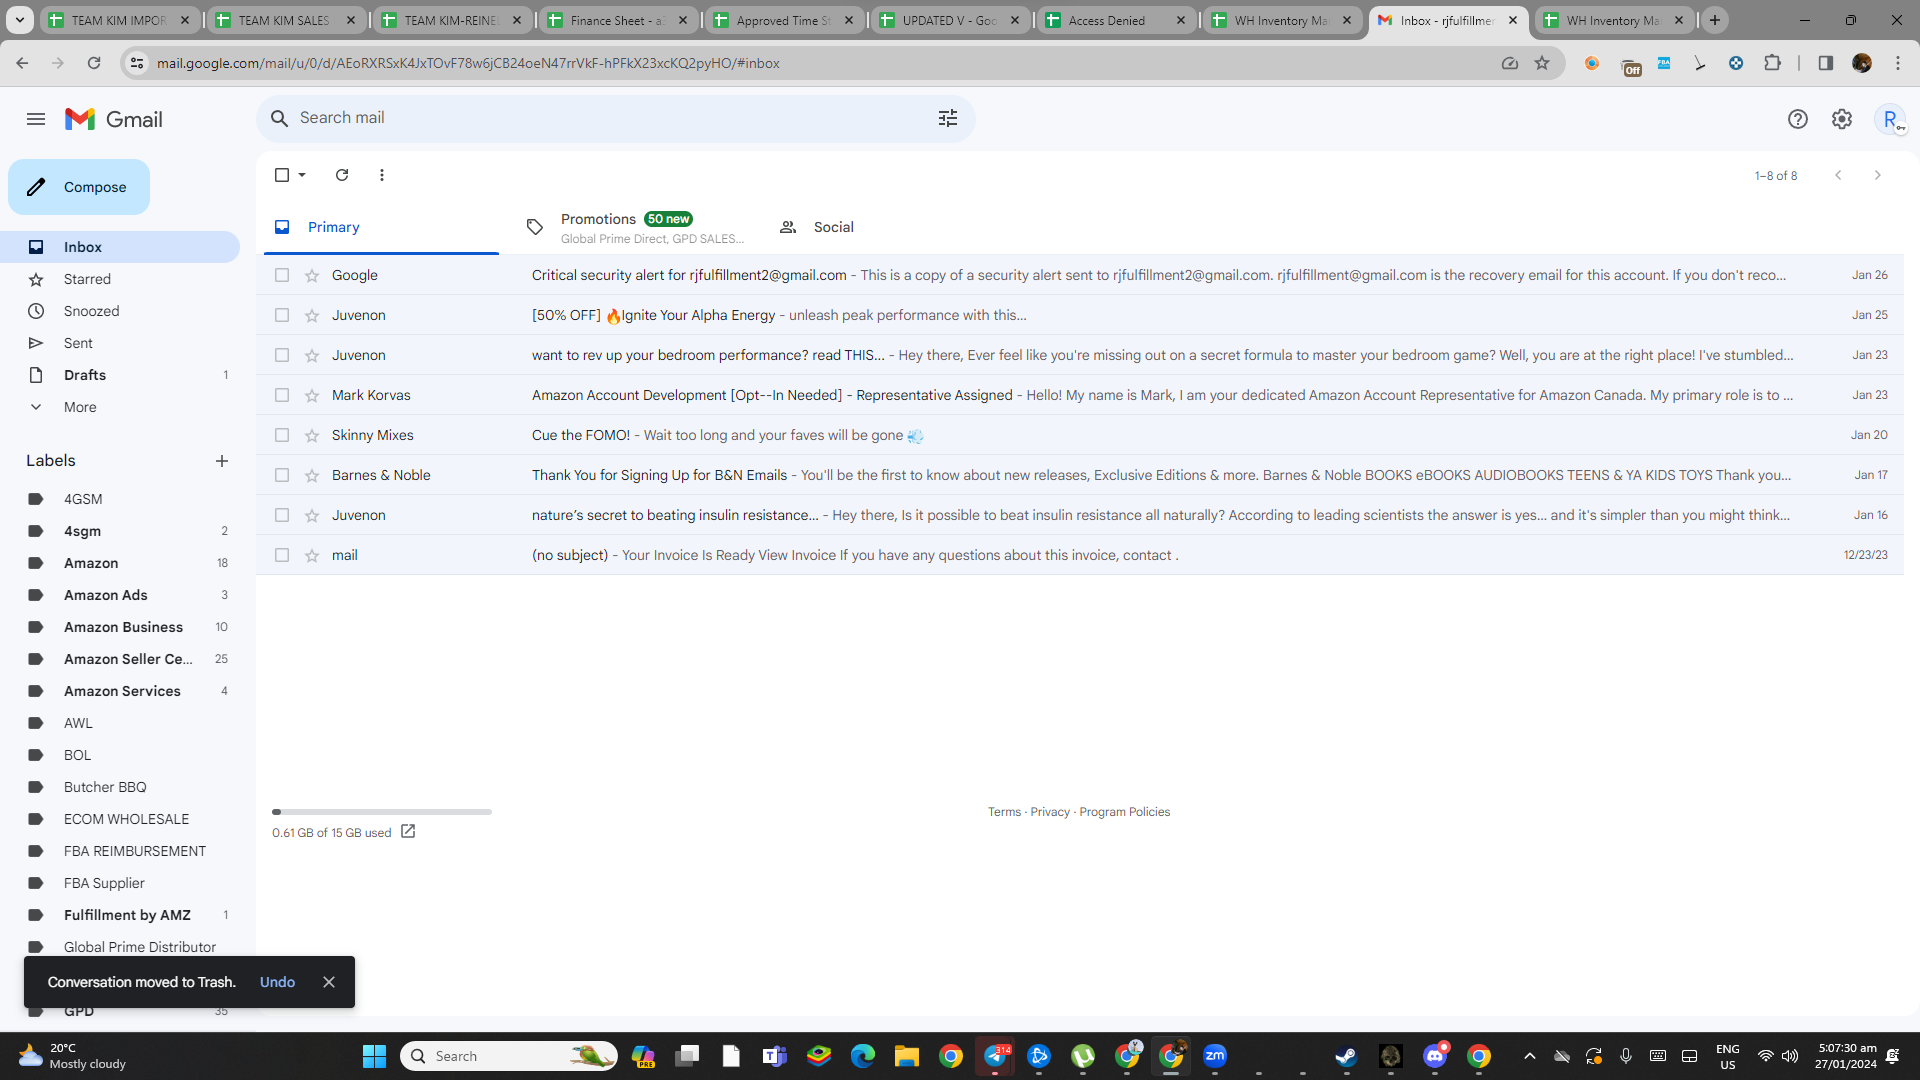This screenshot has height=1080, width=1920.
Task: Select the Google security alert email checkbox
Action: tap(282, 275)
